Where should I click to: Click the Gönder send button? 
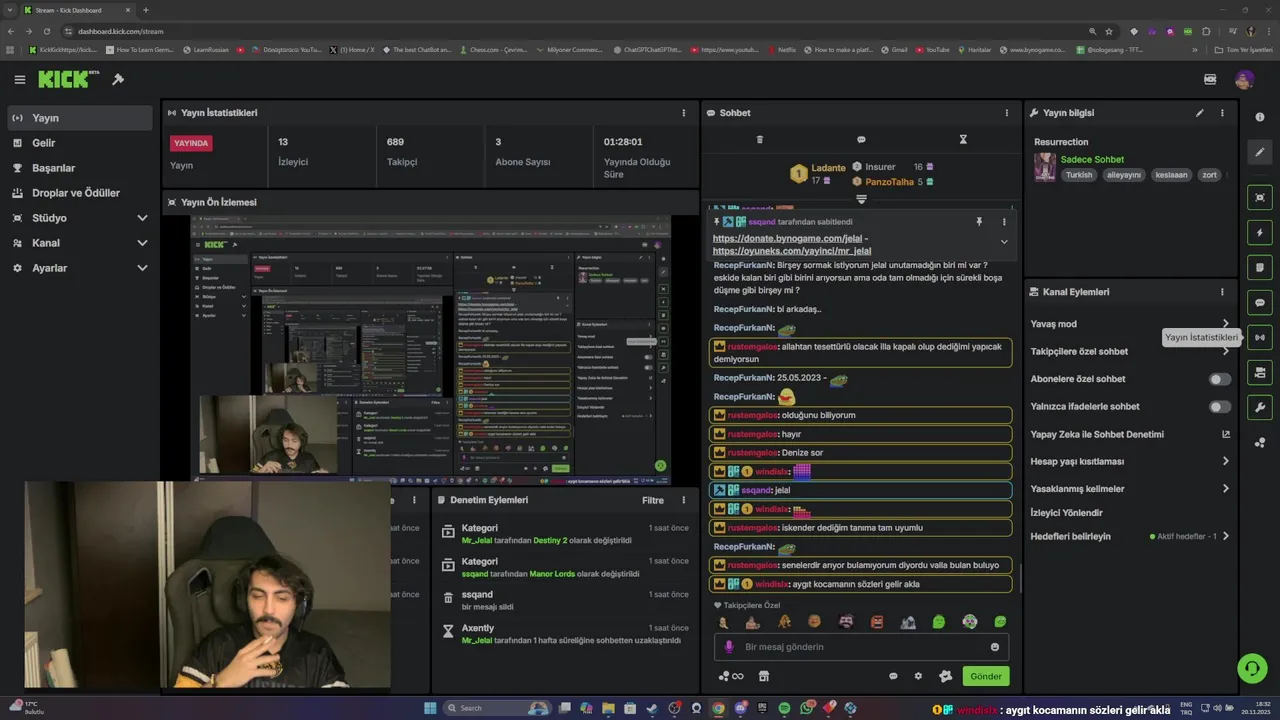pyautogui.click(x=985, y=676)
